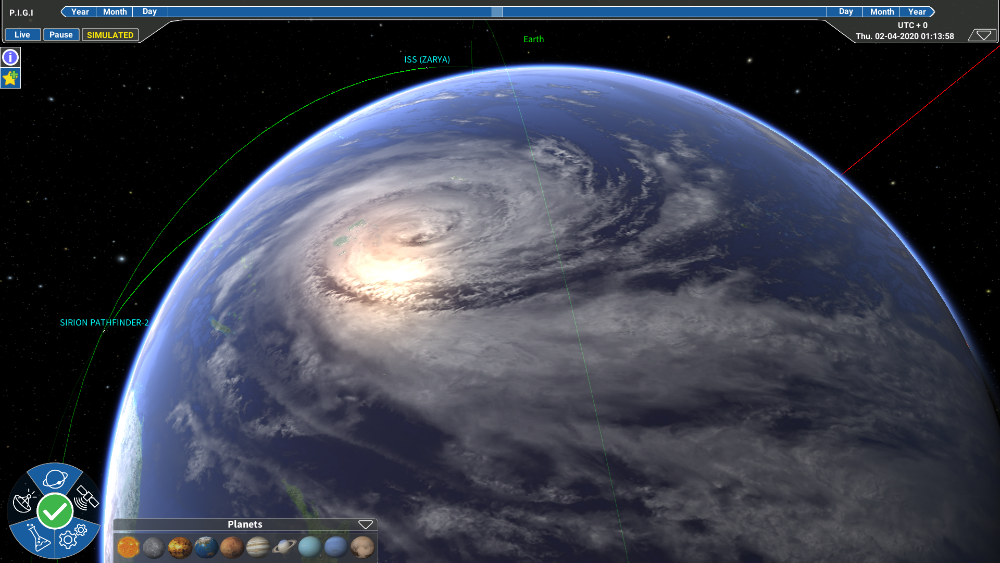The height and width of the screenshot is (563, 1000).
Task: Click the timeline slider handle
Action: pos(496,12)
